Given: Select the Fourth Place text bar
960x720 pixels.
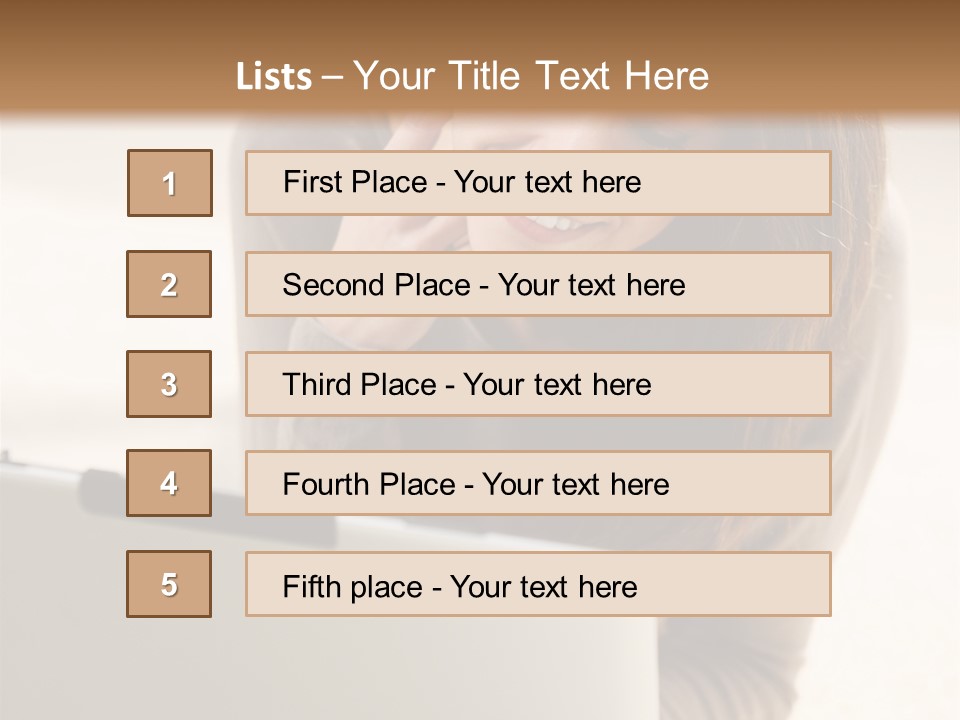Looking at the screenshot, I should [x=538, y=484].
